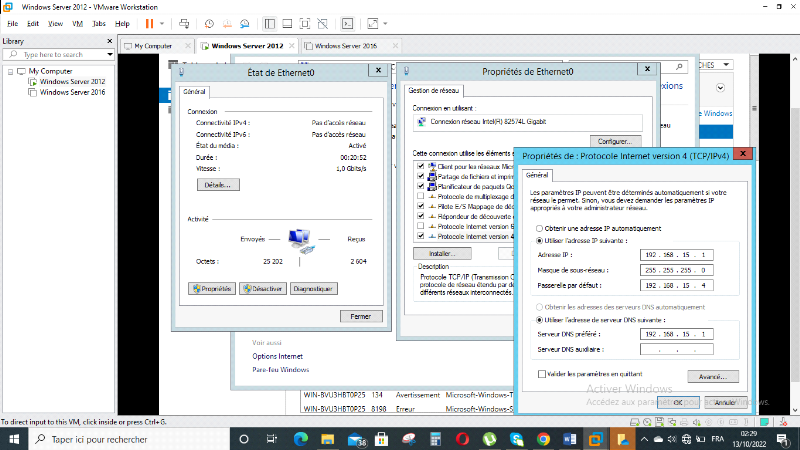Check 'Valider les paramètres en quittant'
The width and height of the screenshot is (800, 450).
click(x=541, y=373)
